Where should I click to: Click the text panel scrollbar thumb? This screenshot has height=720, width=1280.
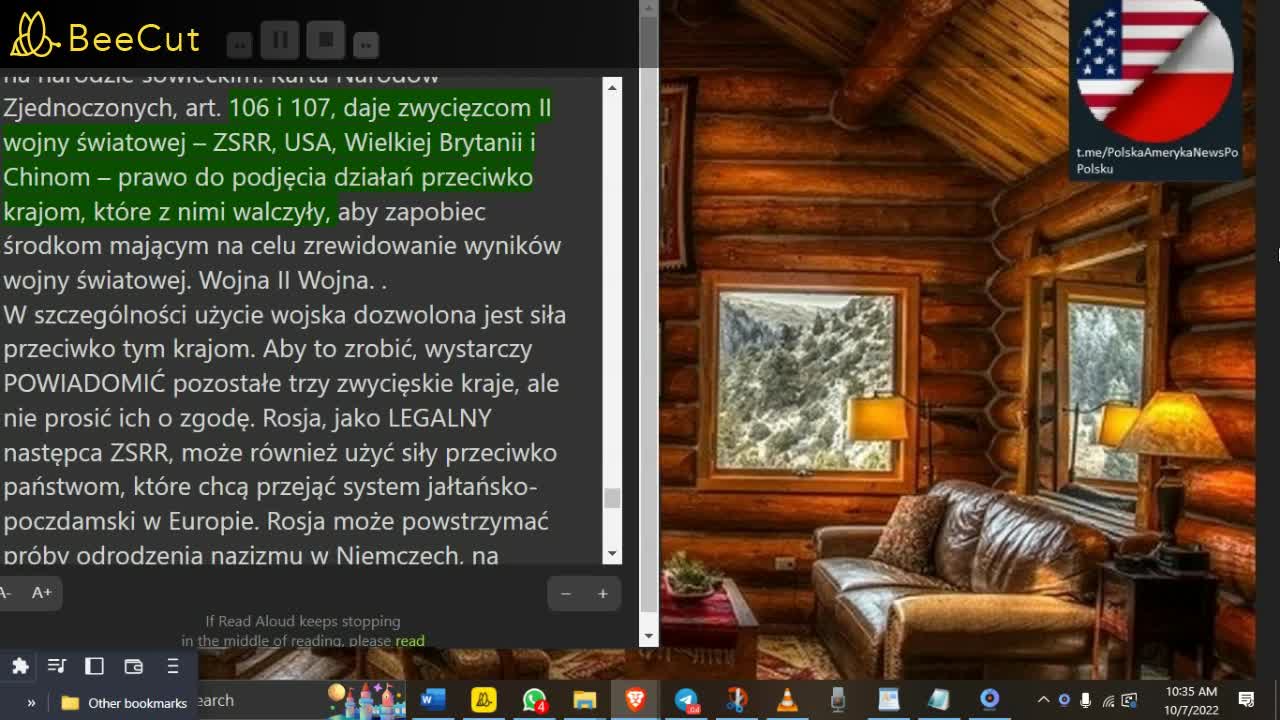612,498
